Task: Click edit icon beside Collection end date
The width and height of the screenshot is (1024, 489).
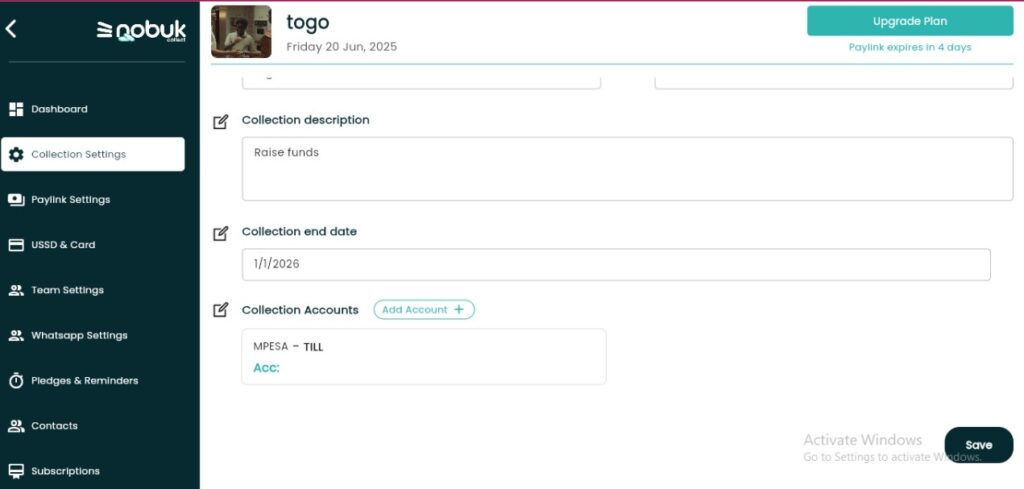Action: tap(221, 233)
